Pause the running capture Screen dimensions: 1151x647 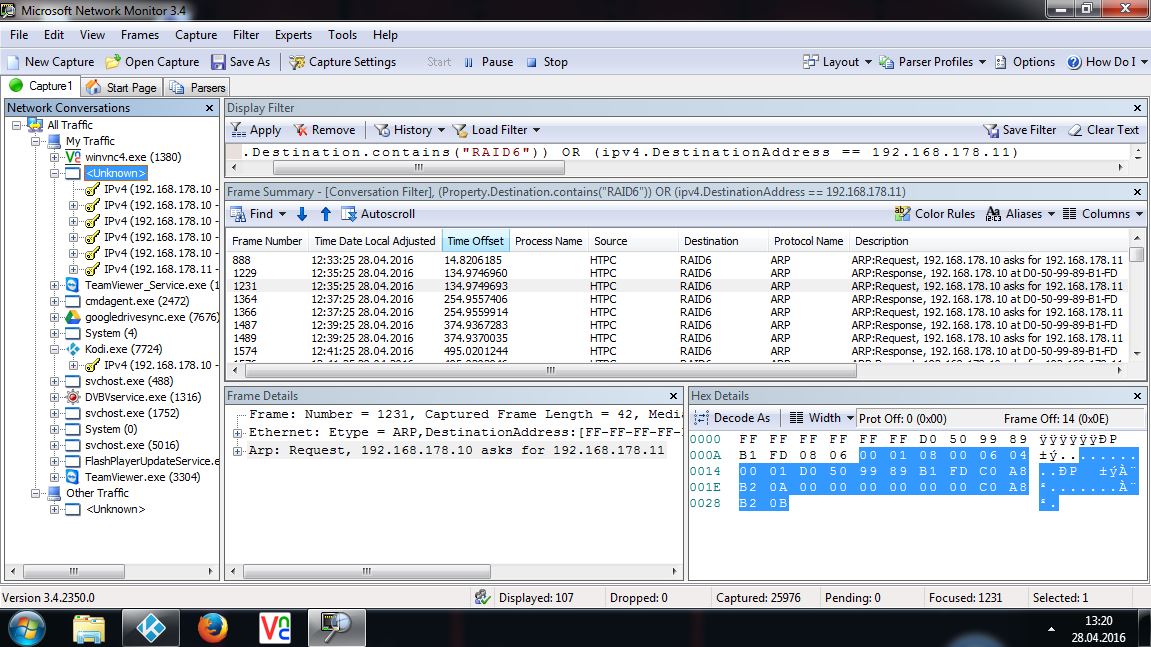coord(489,62)
